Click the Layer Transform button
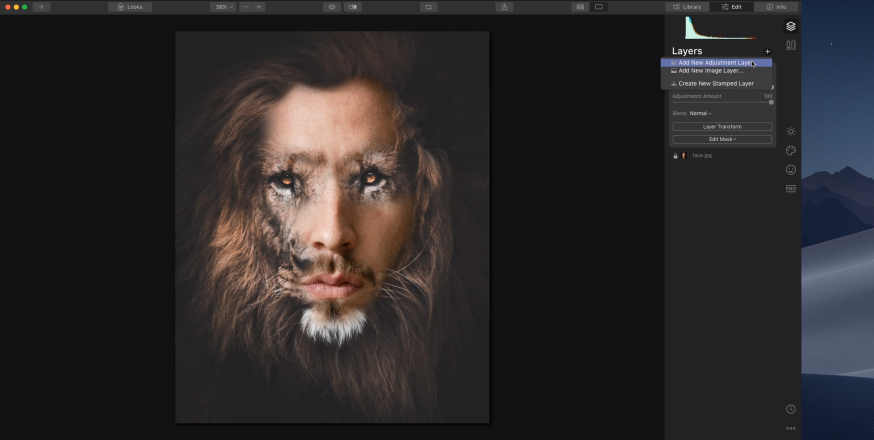Image resolution: width=874 pixels, height=440 pixels. click(x=721, y=127)
